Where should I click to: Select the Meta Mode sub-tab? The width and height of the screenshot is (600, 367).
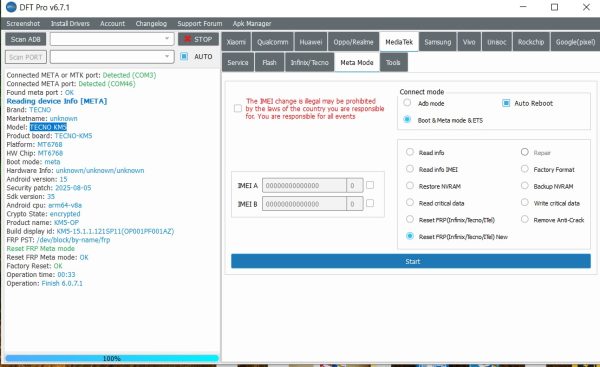(x=357, y=62)
